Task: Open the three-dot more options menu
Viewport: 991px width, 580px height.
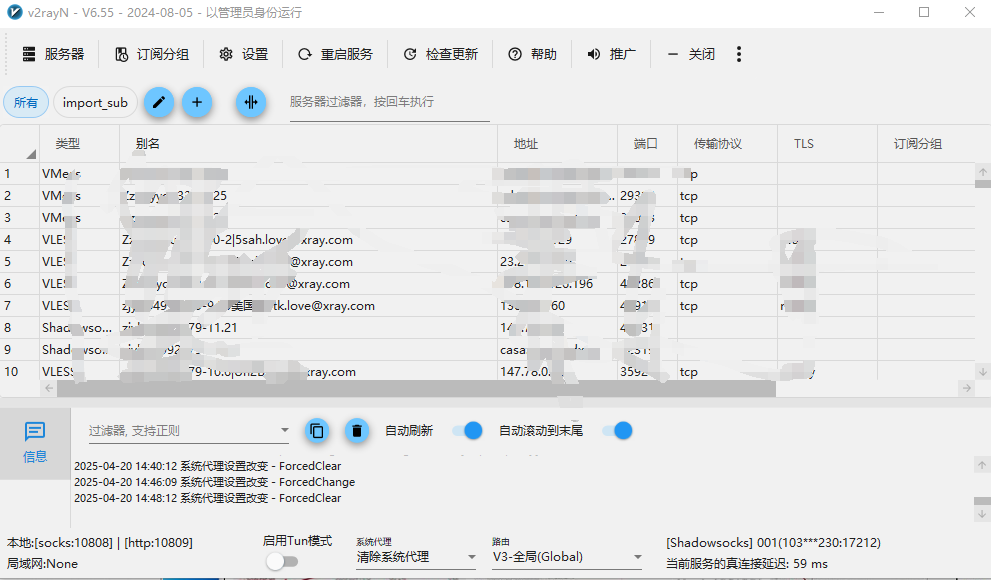Action: [739, 54]
